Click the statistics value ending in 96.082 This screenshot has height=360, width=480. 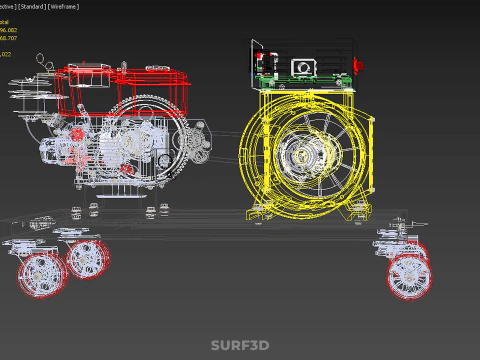8,30
